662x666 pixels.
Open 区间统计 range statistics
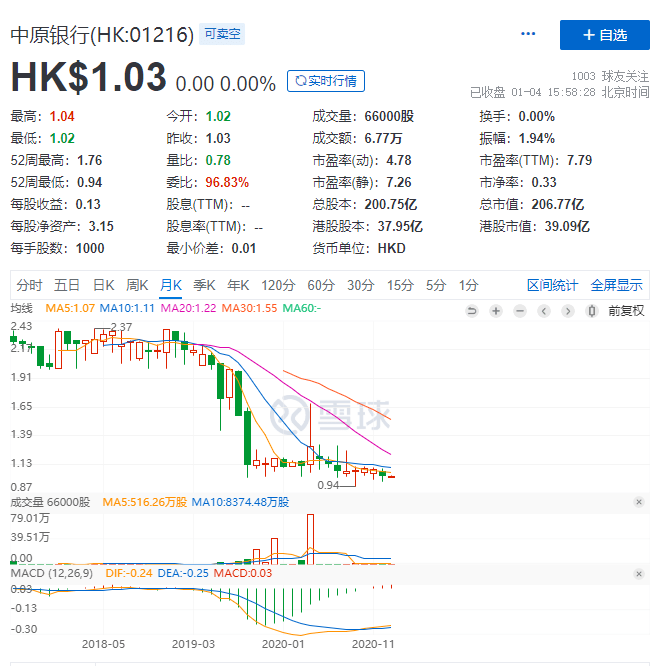[552, 285]
